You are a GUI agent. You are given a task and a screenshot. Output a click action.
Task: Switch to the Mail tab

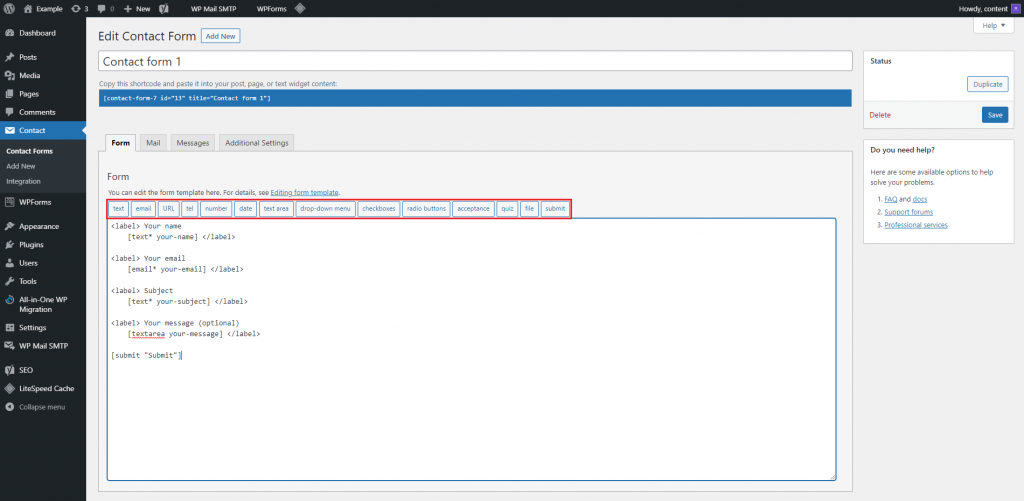pos(153,143)
